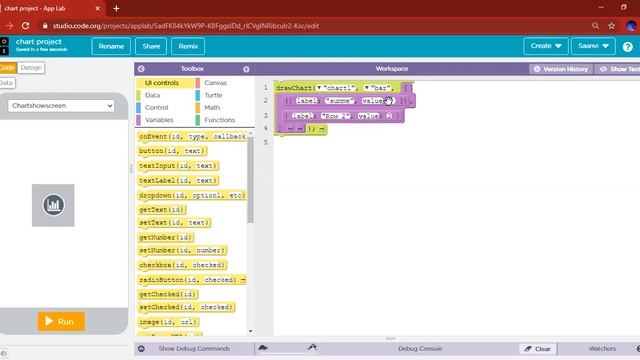Pick the radioButton(id, checked) block
640x360 pixels.
(x=191, y=280)
